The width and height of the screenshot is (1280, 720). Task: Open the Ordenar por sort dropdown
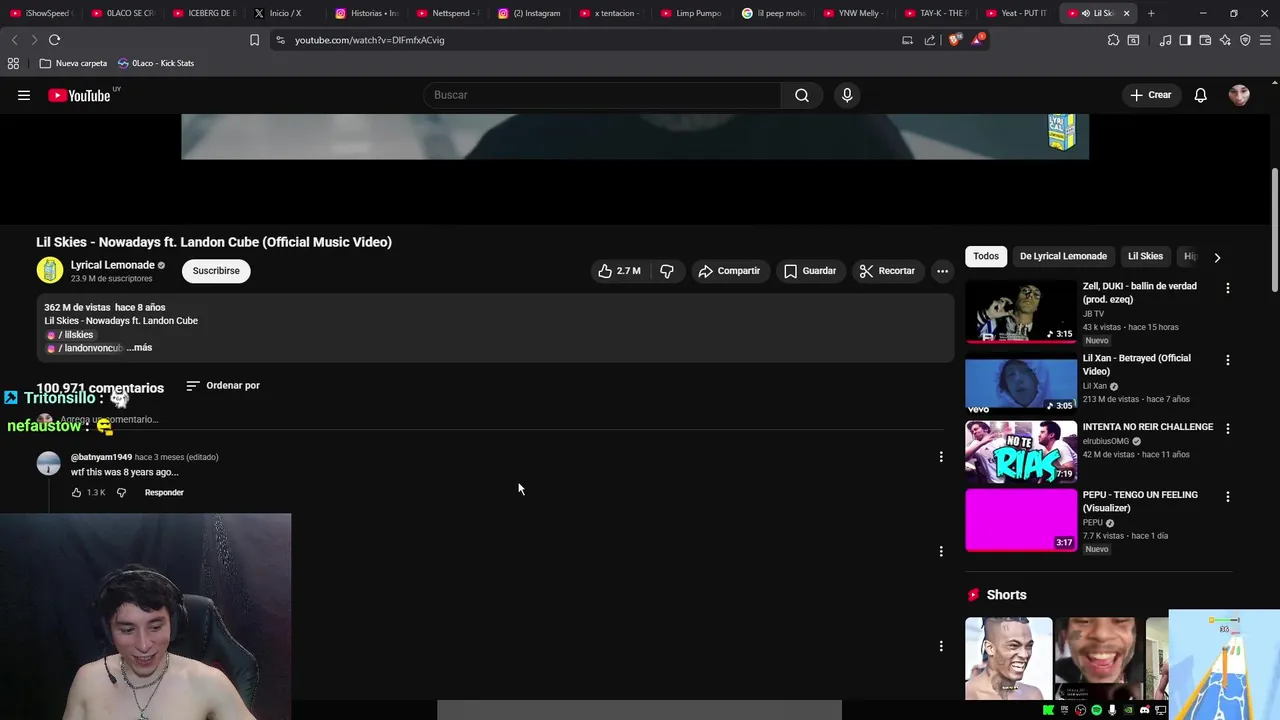tap(223, 385)
